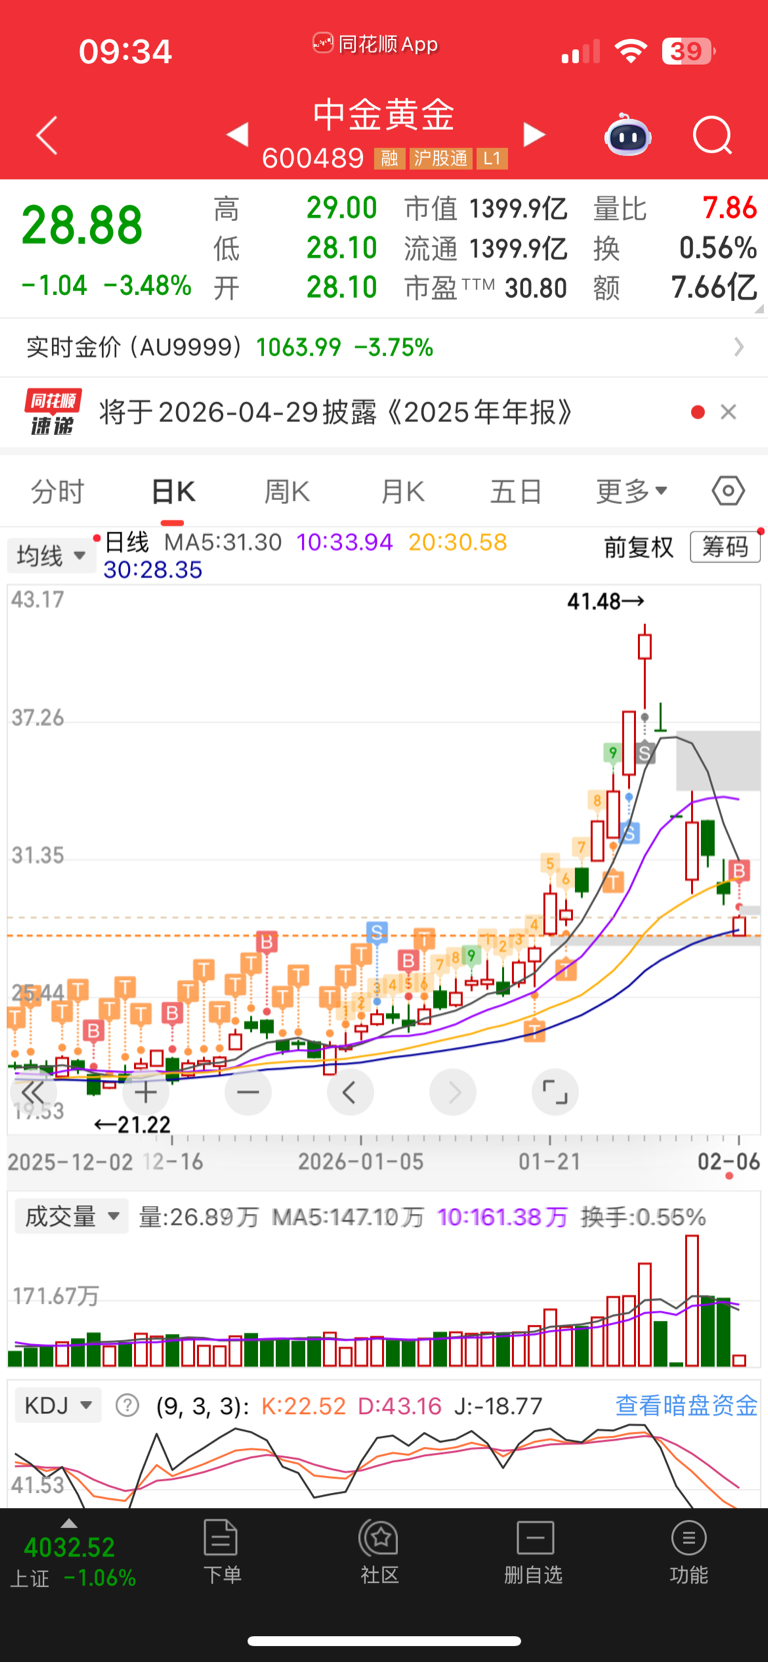Open real-time gold price AU9999 details
The width and height of the screenshot is (768, 1663).
click(384, 347)
